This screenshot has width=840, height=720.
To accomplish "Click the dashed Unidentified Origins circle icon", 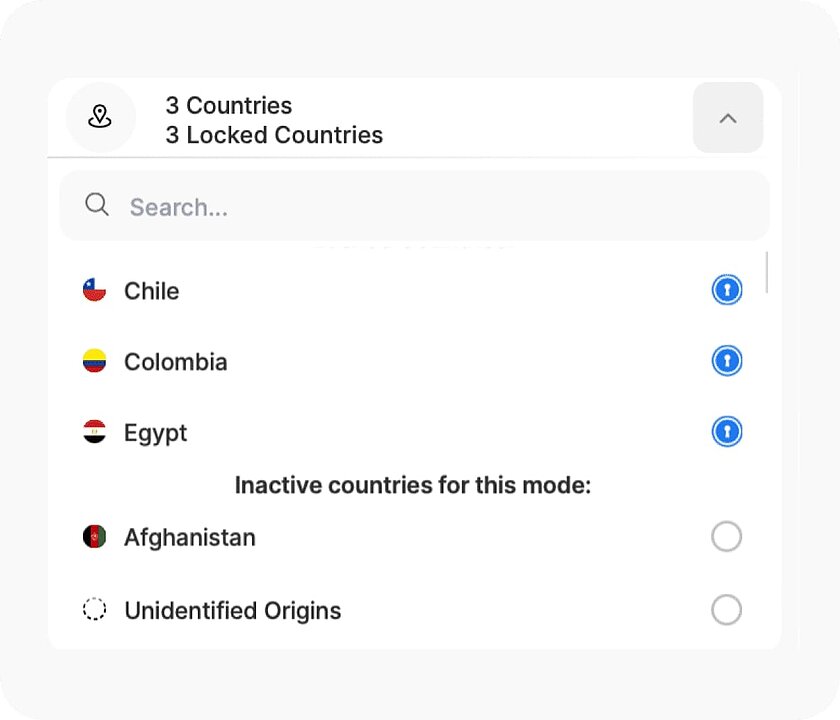I will (95, 610).
